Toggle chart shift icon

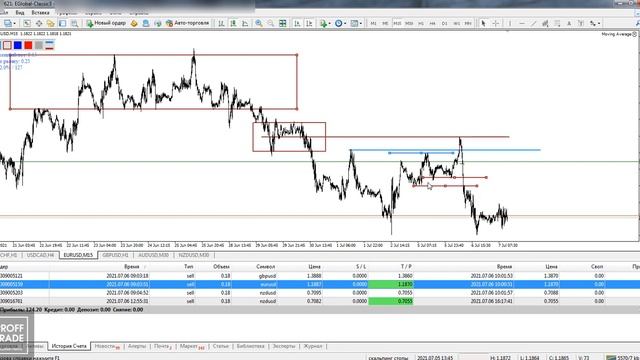(x=309, y=23)
